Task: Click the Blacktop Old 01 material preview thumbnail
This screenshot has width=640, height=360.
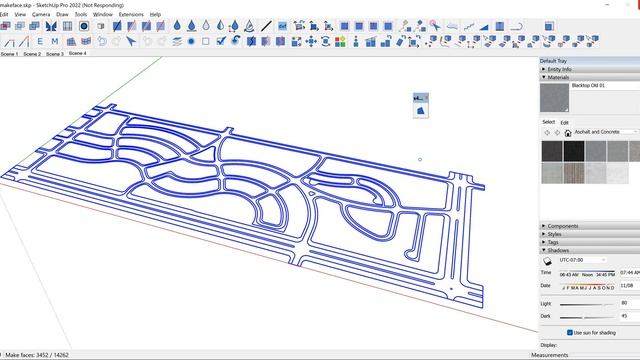Action: (x=554, y=98)
